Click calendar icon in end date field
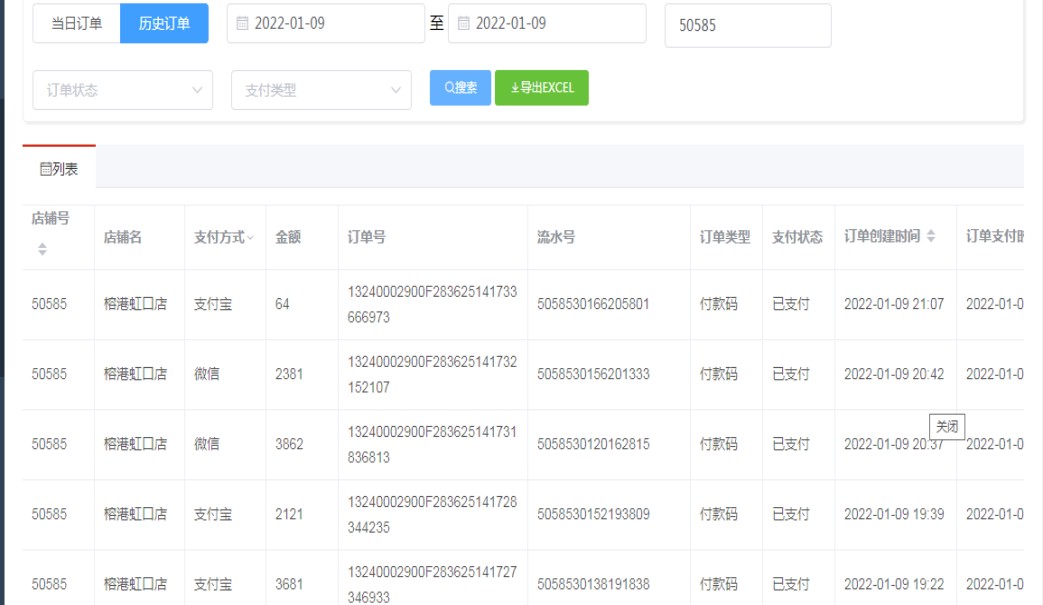 point(463,24)
